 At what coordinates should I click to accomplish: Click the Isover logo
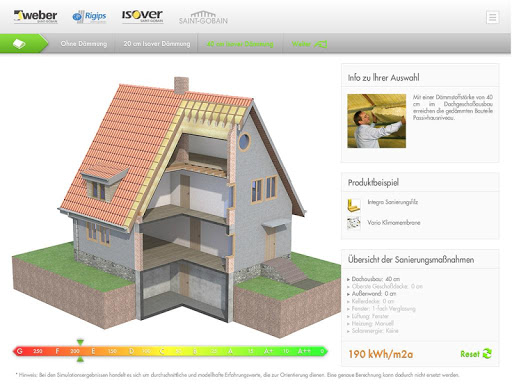(142, 16)
